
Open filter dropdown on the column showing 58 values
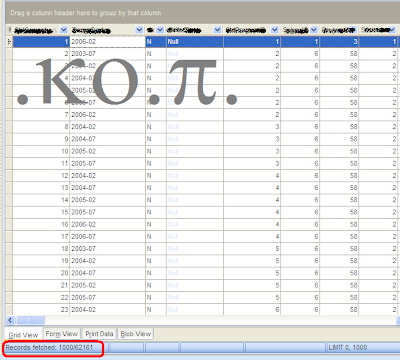pyautogui.click(x=353, y=30)
